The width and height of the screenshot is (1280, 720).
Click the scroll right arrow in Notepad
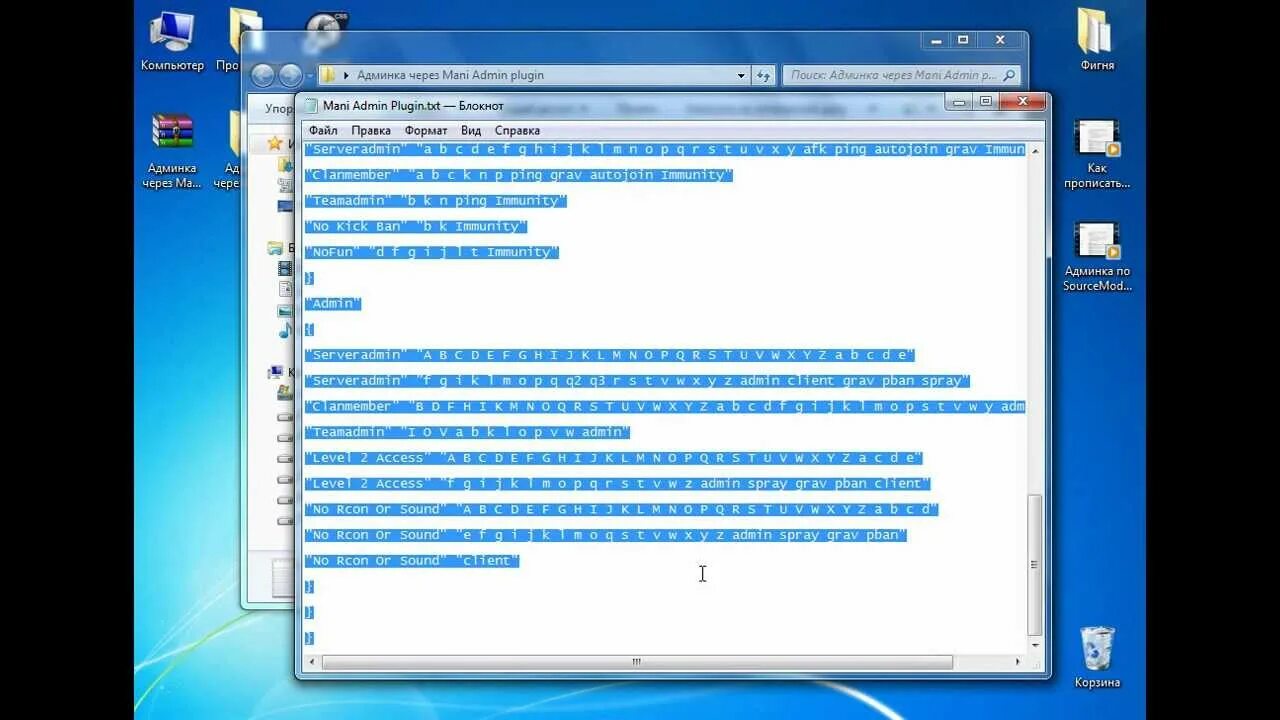(x=1018, y=662)
